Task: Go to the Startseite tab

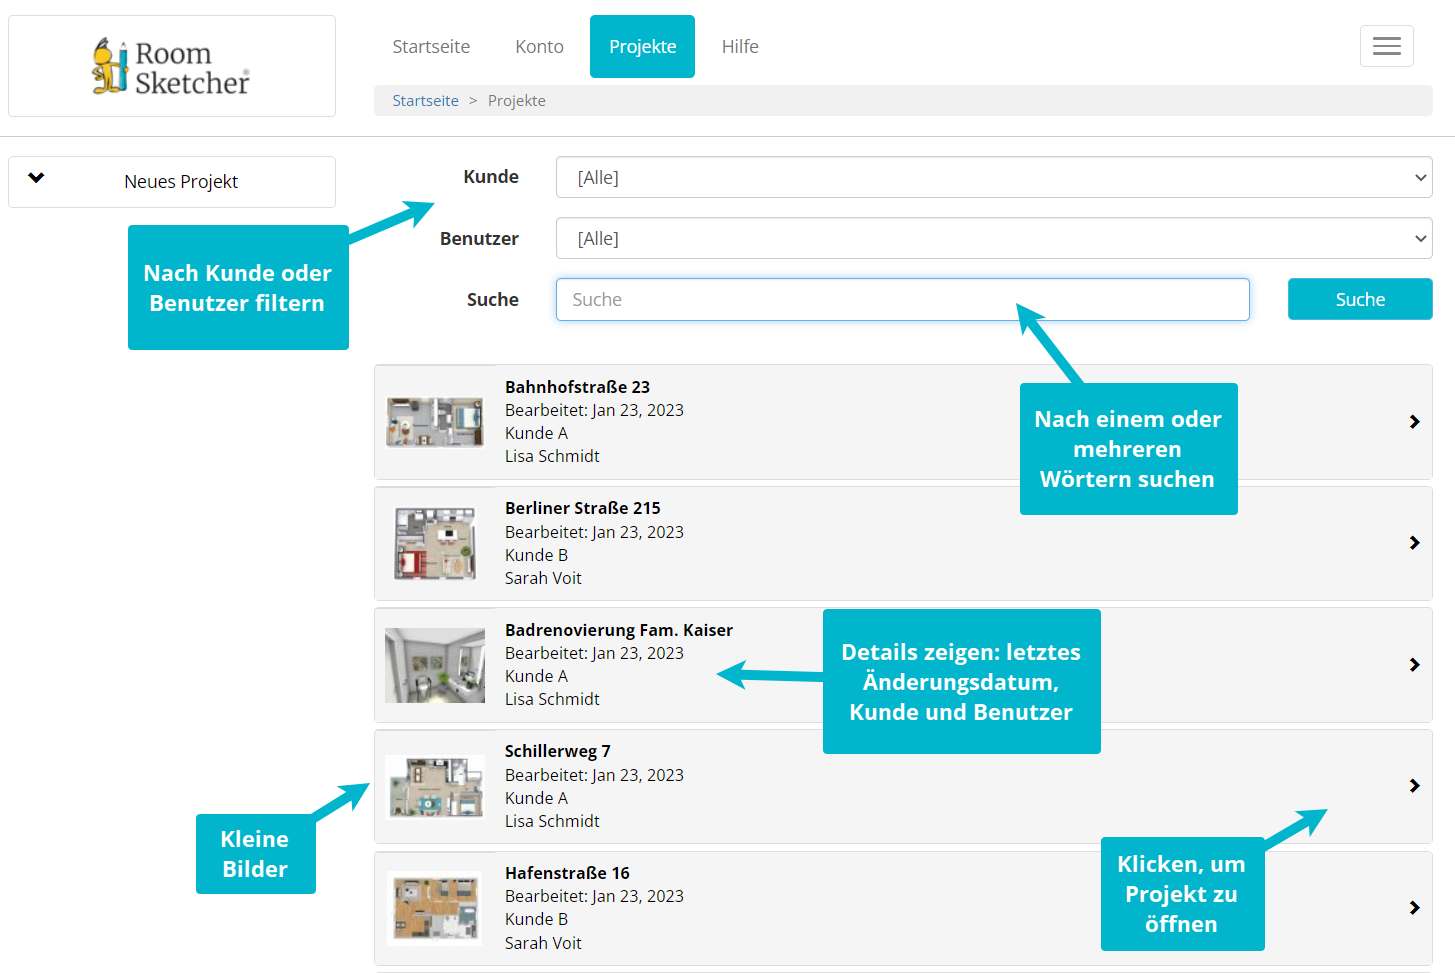Action: [x=431, y=47]
